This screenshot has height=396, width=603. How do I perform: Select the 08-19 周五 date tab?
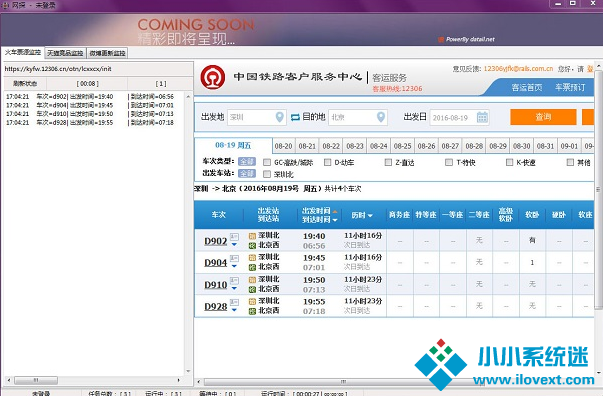coord(233,145)
